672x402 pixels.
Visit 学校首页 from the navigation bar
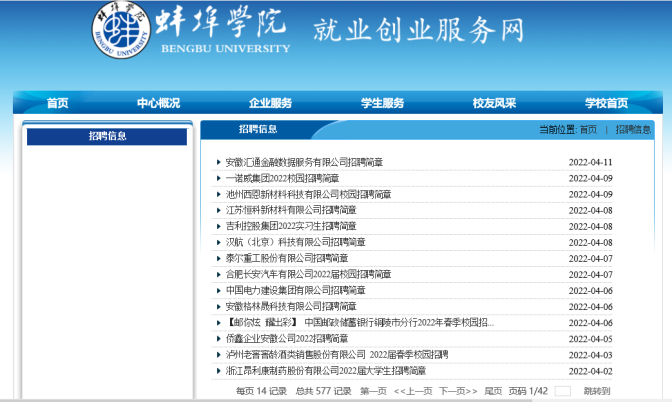tap(606, 103)
